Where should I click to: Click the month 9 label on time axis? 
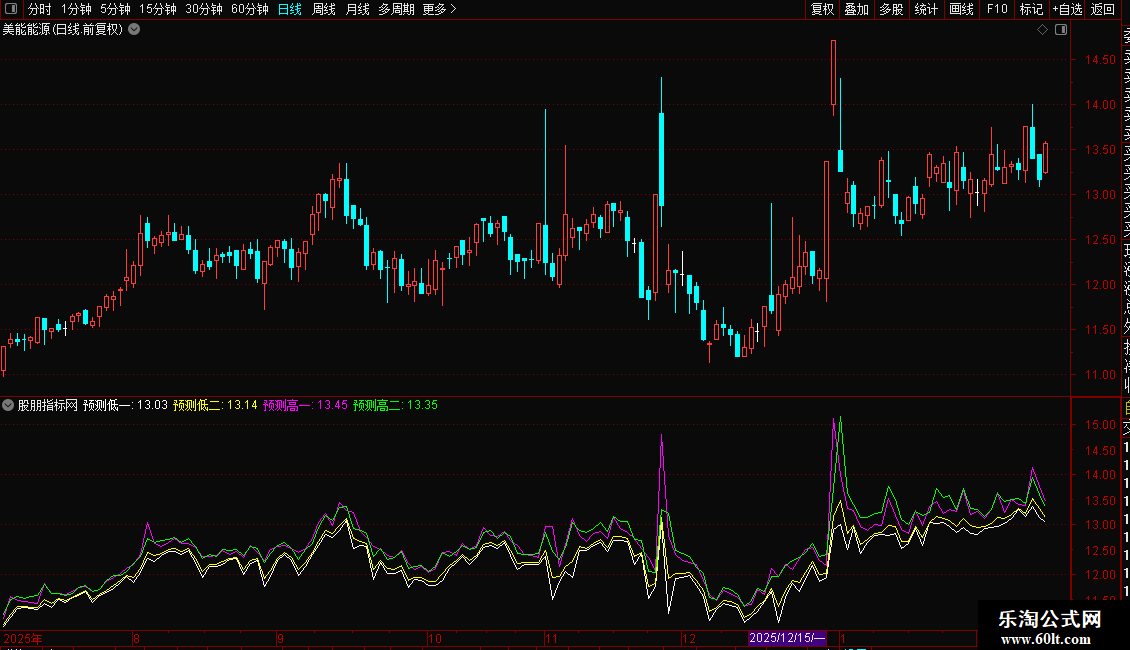point(280,638)
